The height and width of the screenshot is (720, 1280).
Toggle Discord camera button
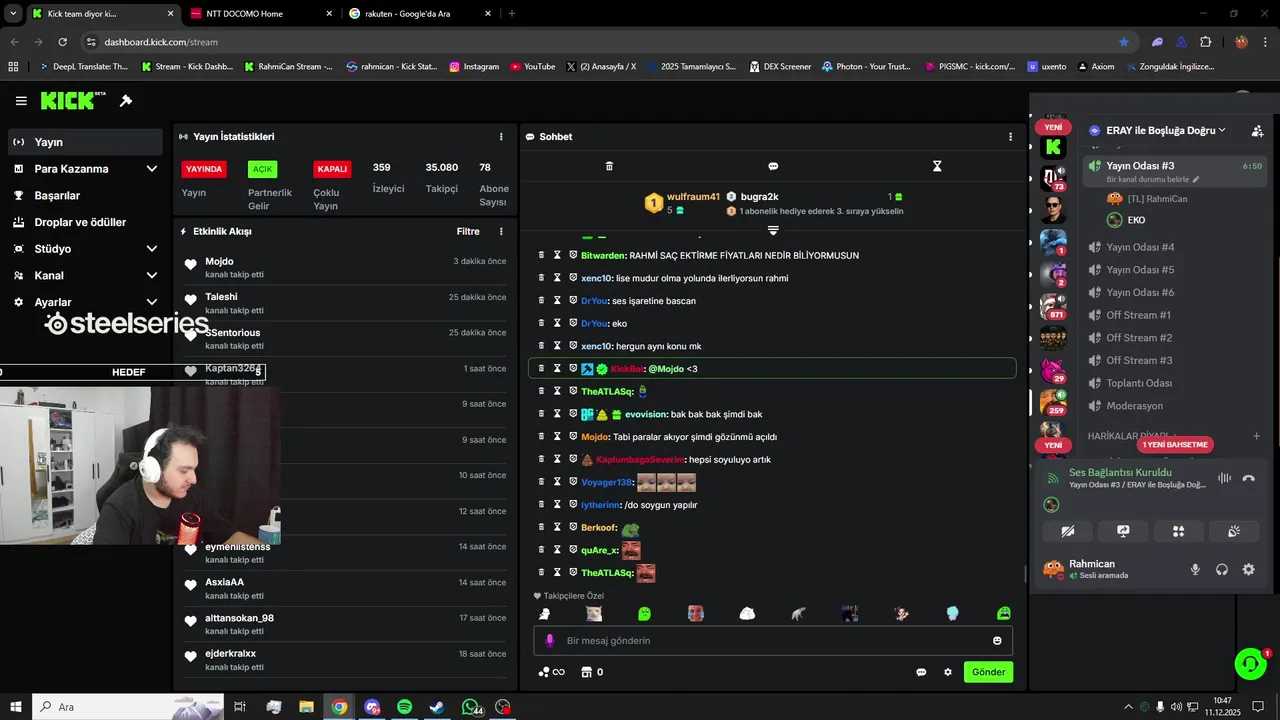(x=1067, y=531)
